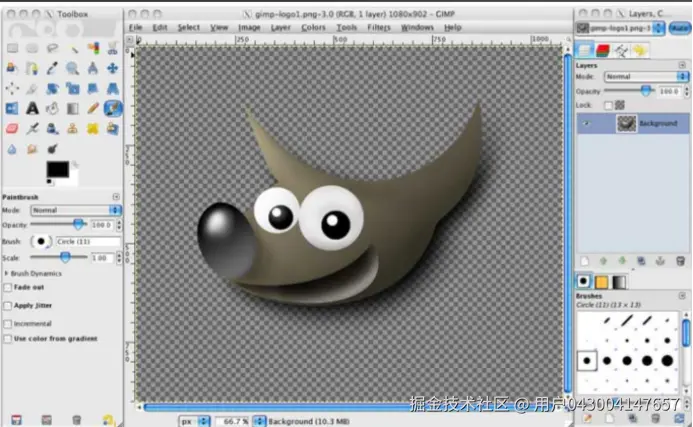Swap foreground and background colors

75,164
